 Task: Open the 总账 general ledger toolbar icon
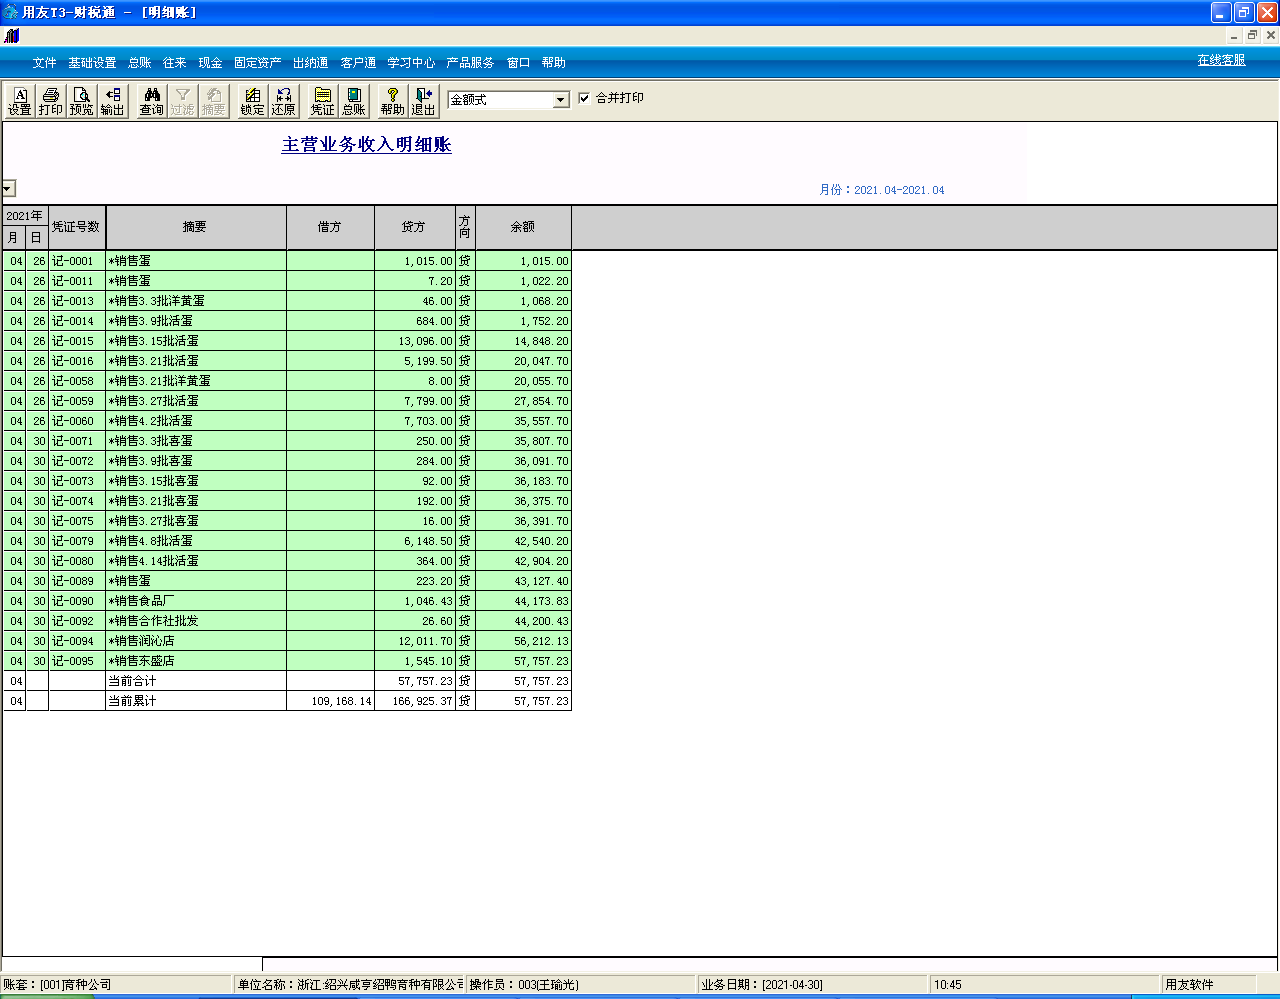(x=354, y=101)
